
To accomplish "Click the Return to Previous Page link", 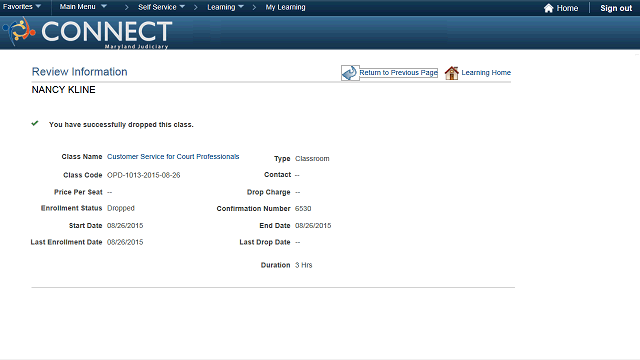I will pyautogui.click(x=398, y=73).
